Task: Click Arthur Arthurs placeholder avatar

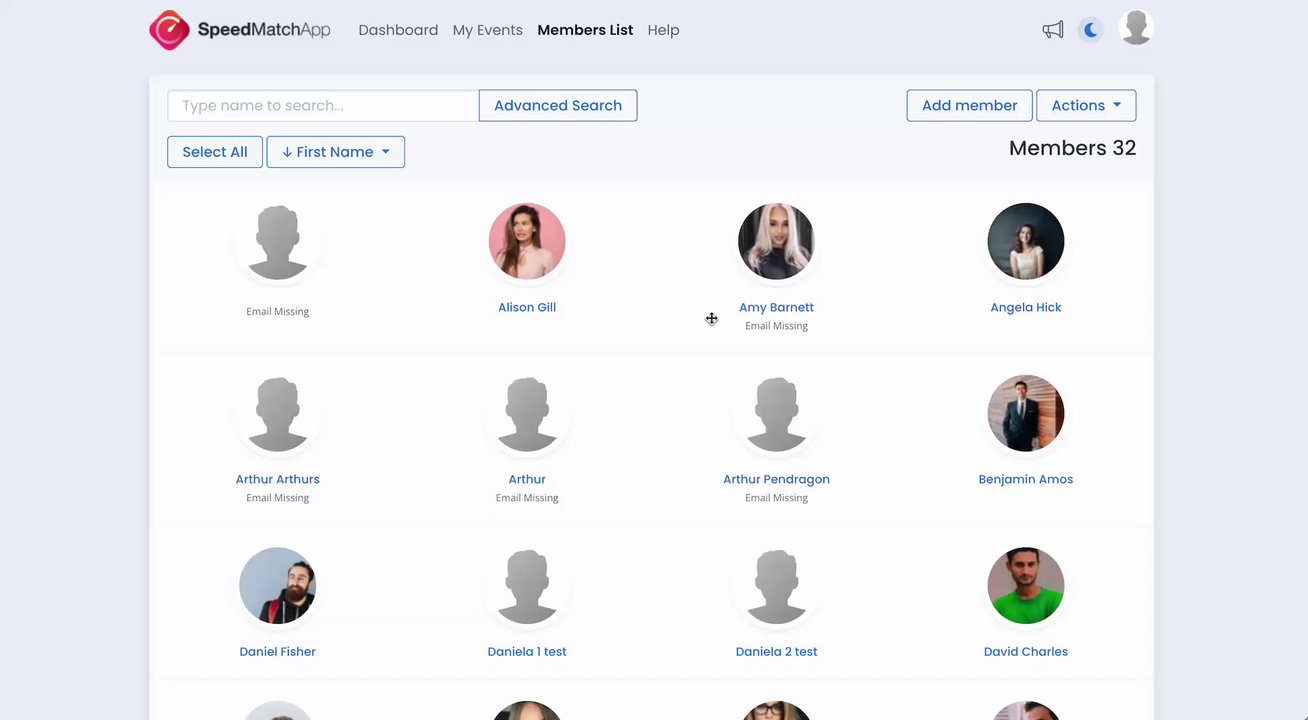Action: tap(277, 413)
